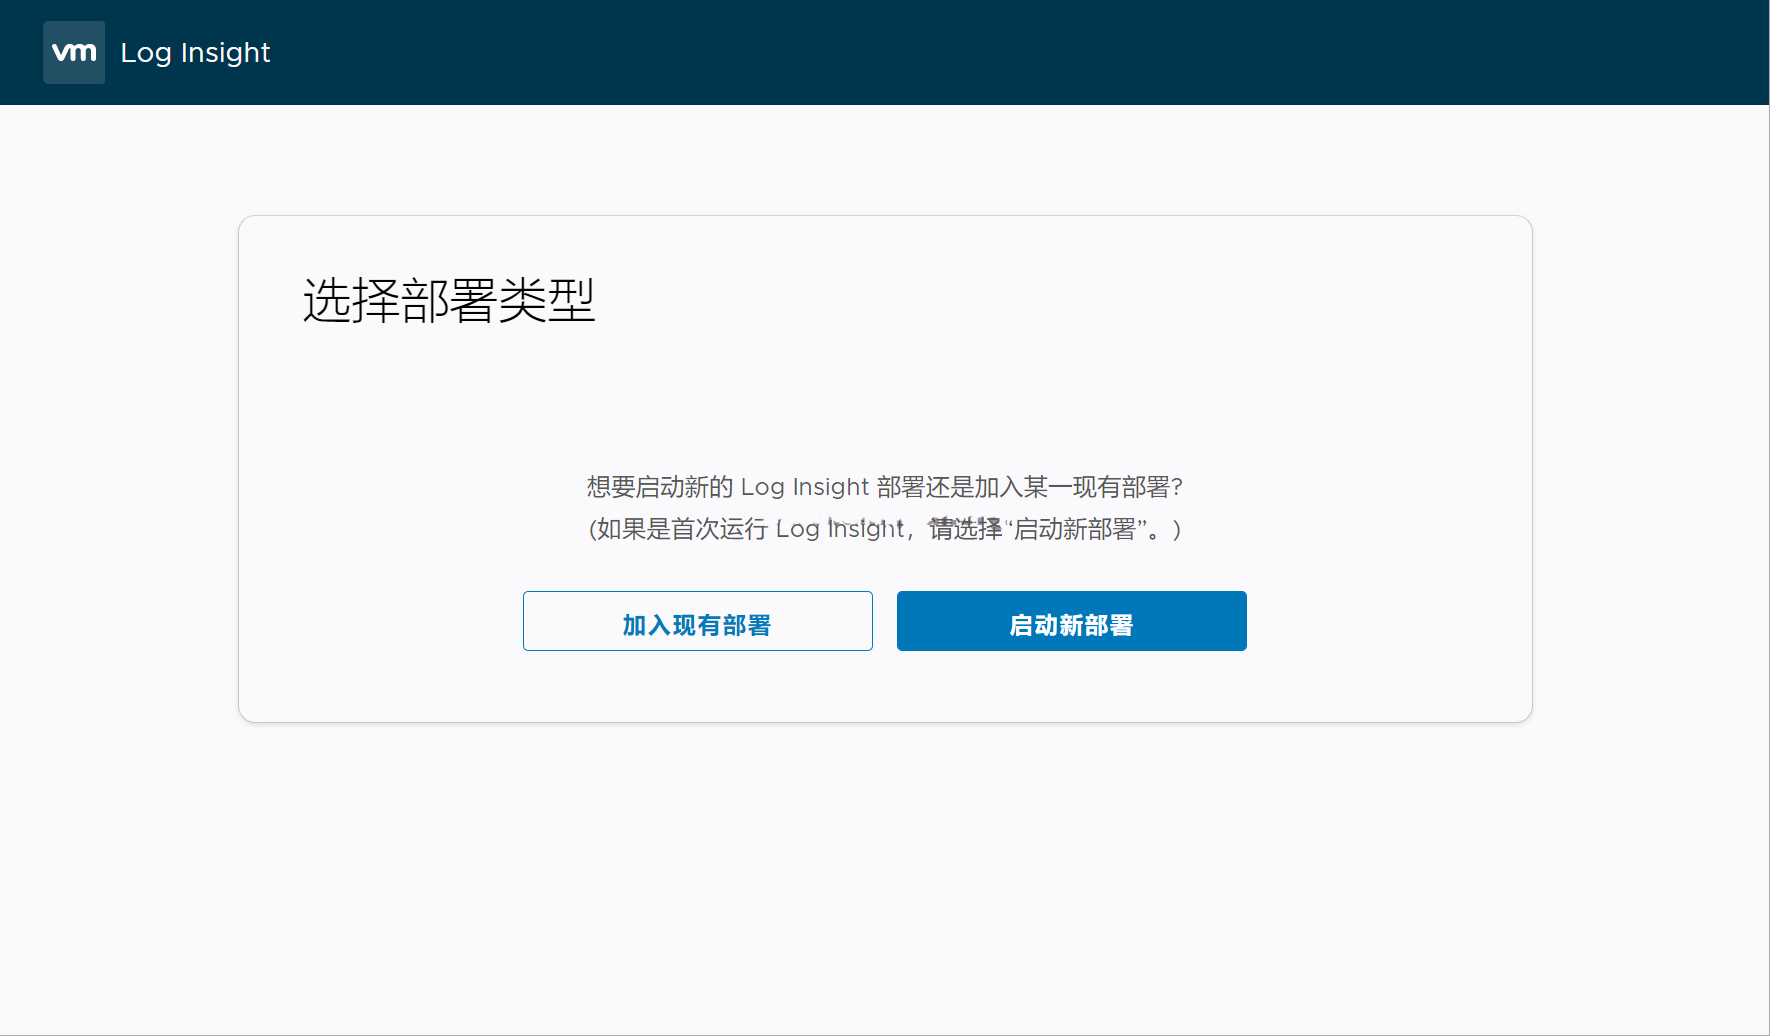Click the quoted "启动新部署" in the hint
Viewport: 1770px width, 1036px height.
1075,529
